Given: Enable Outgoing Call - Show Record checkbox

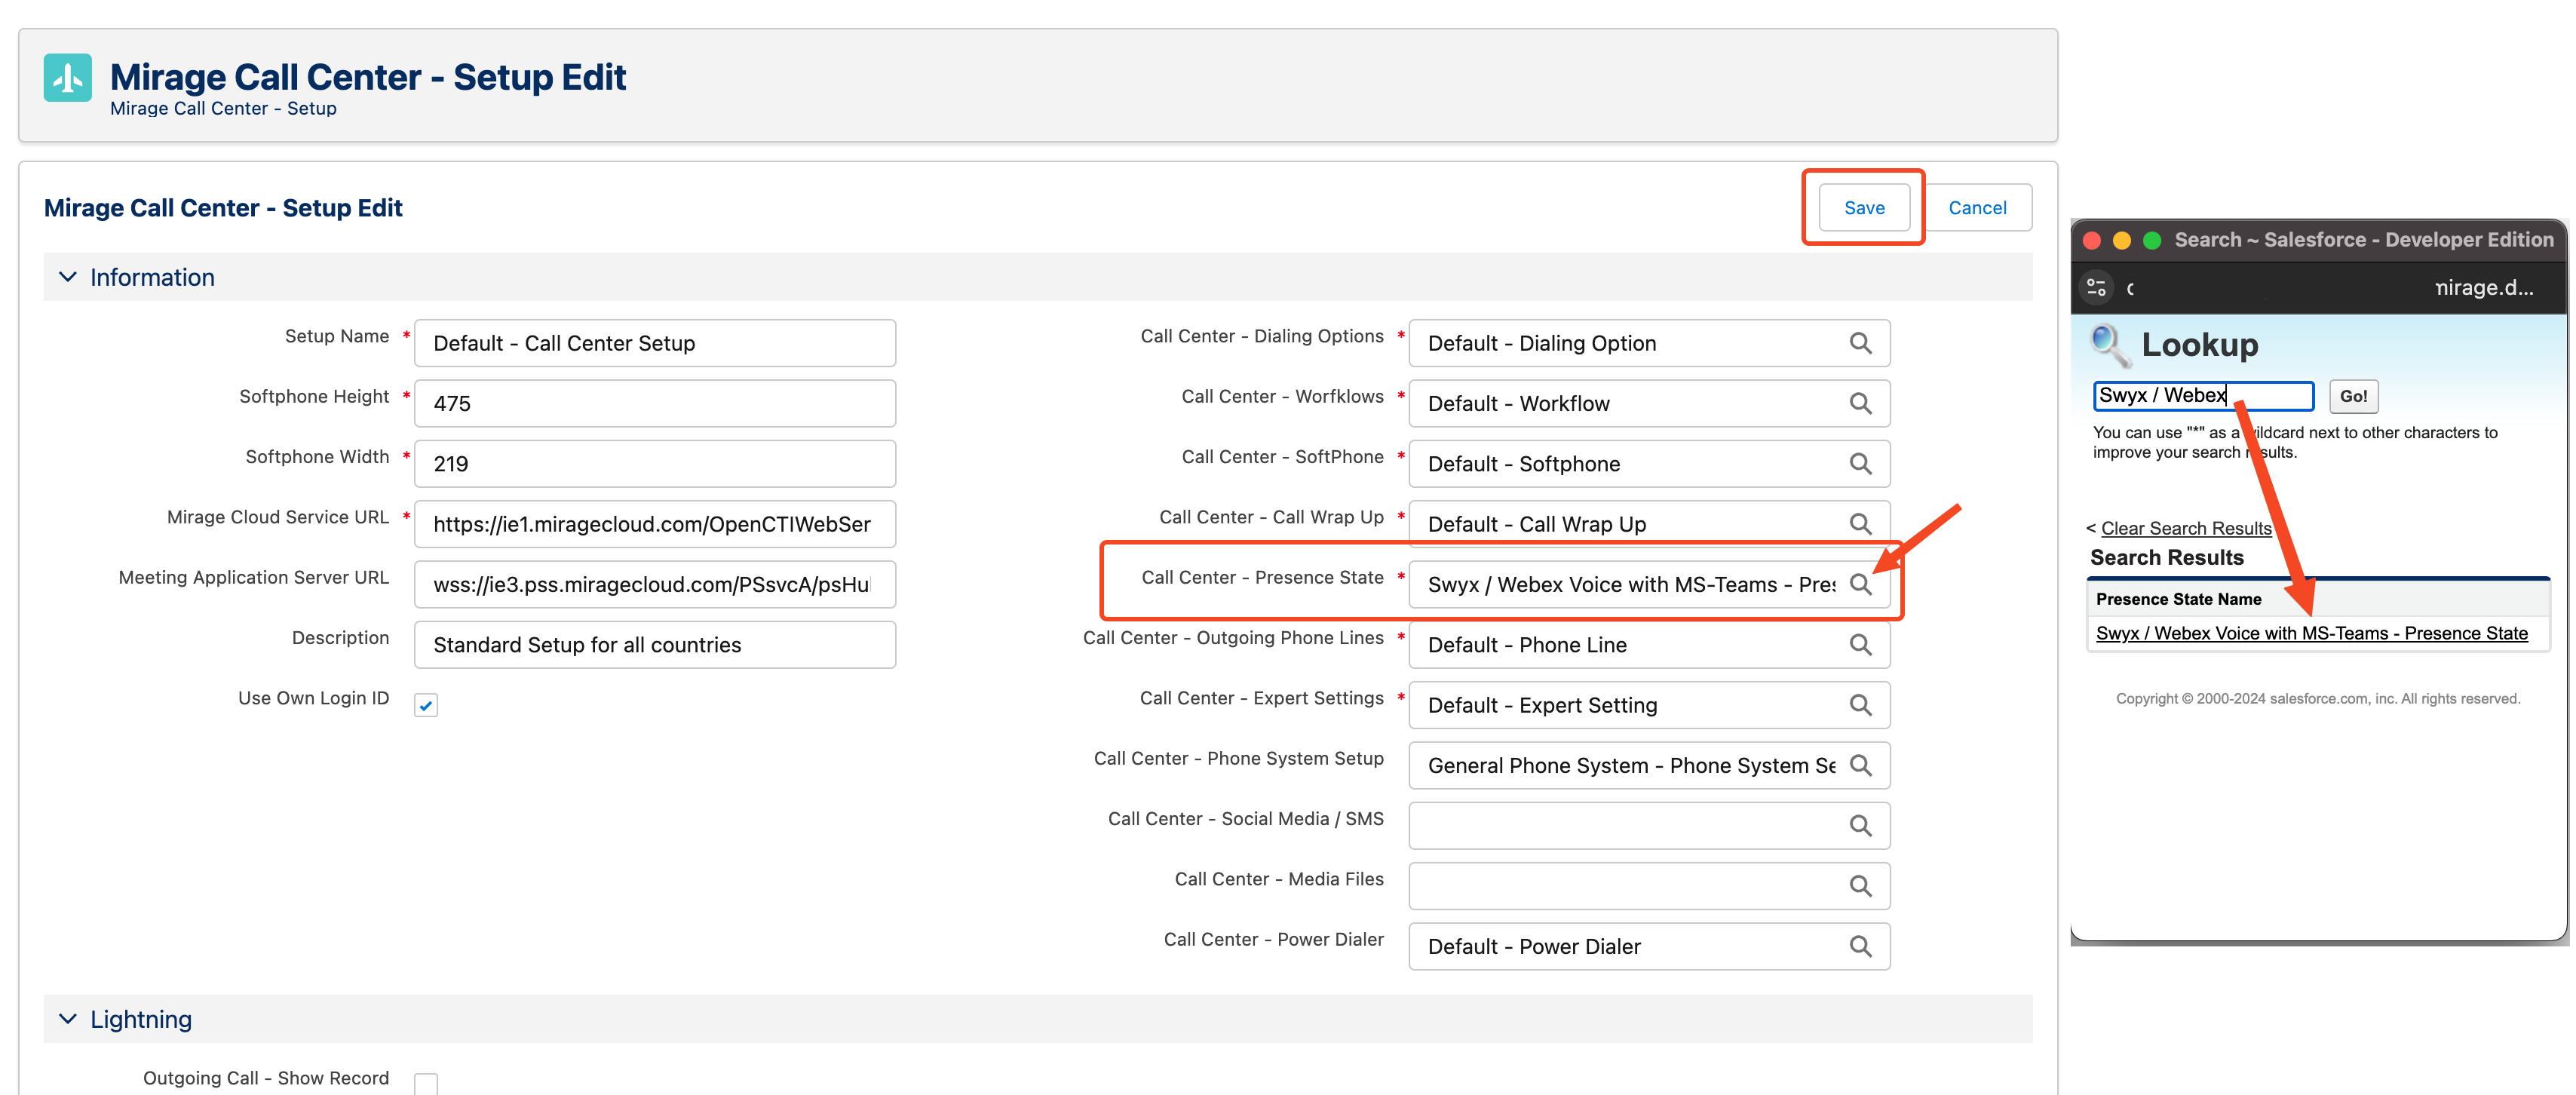Looking at the screenshot, I should [x=426, y=1083].
